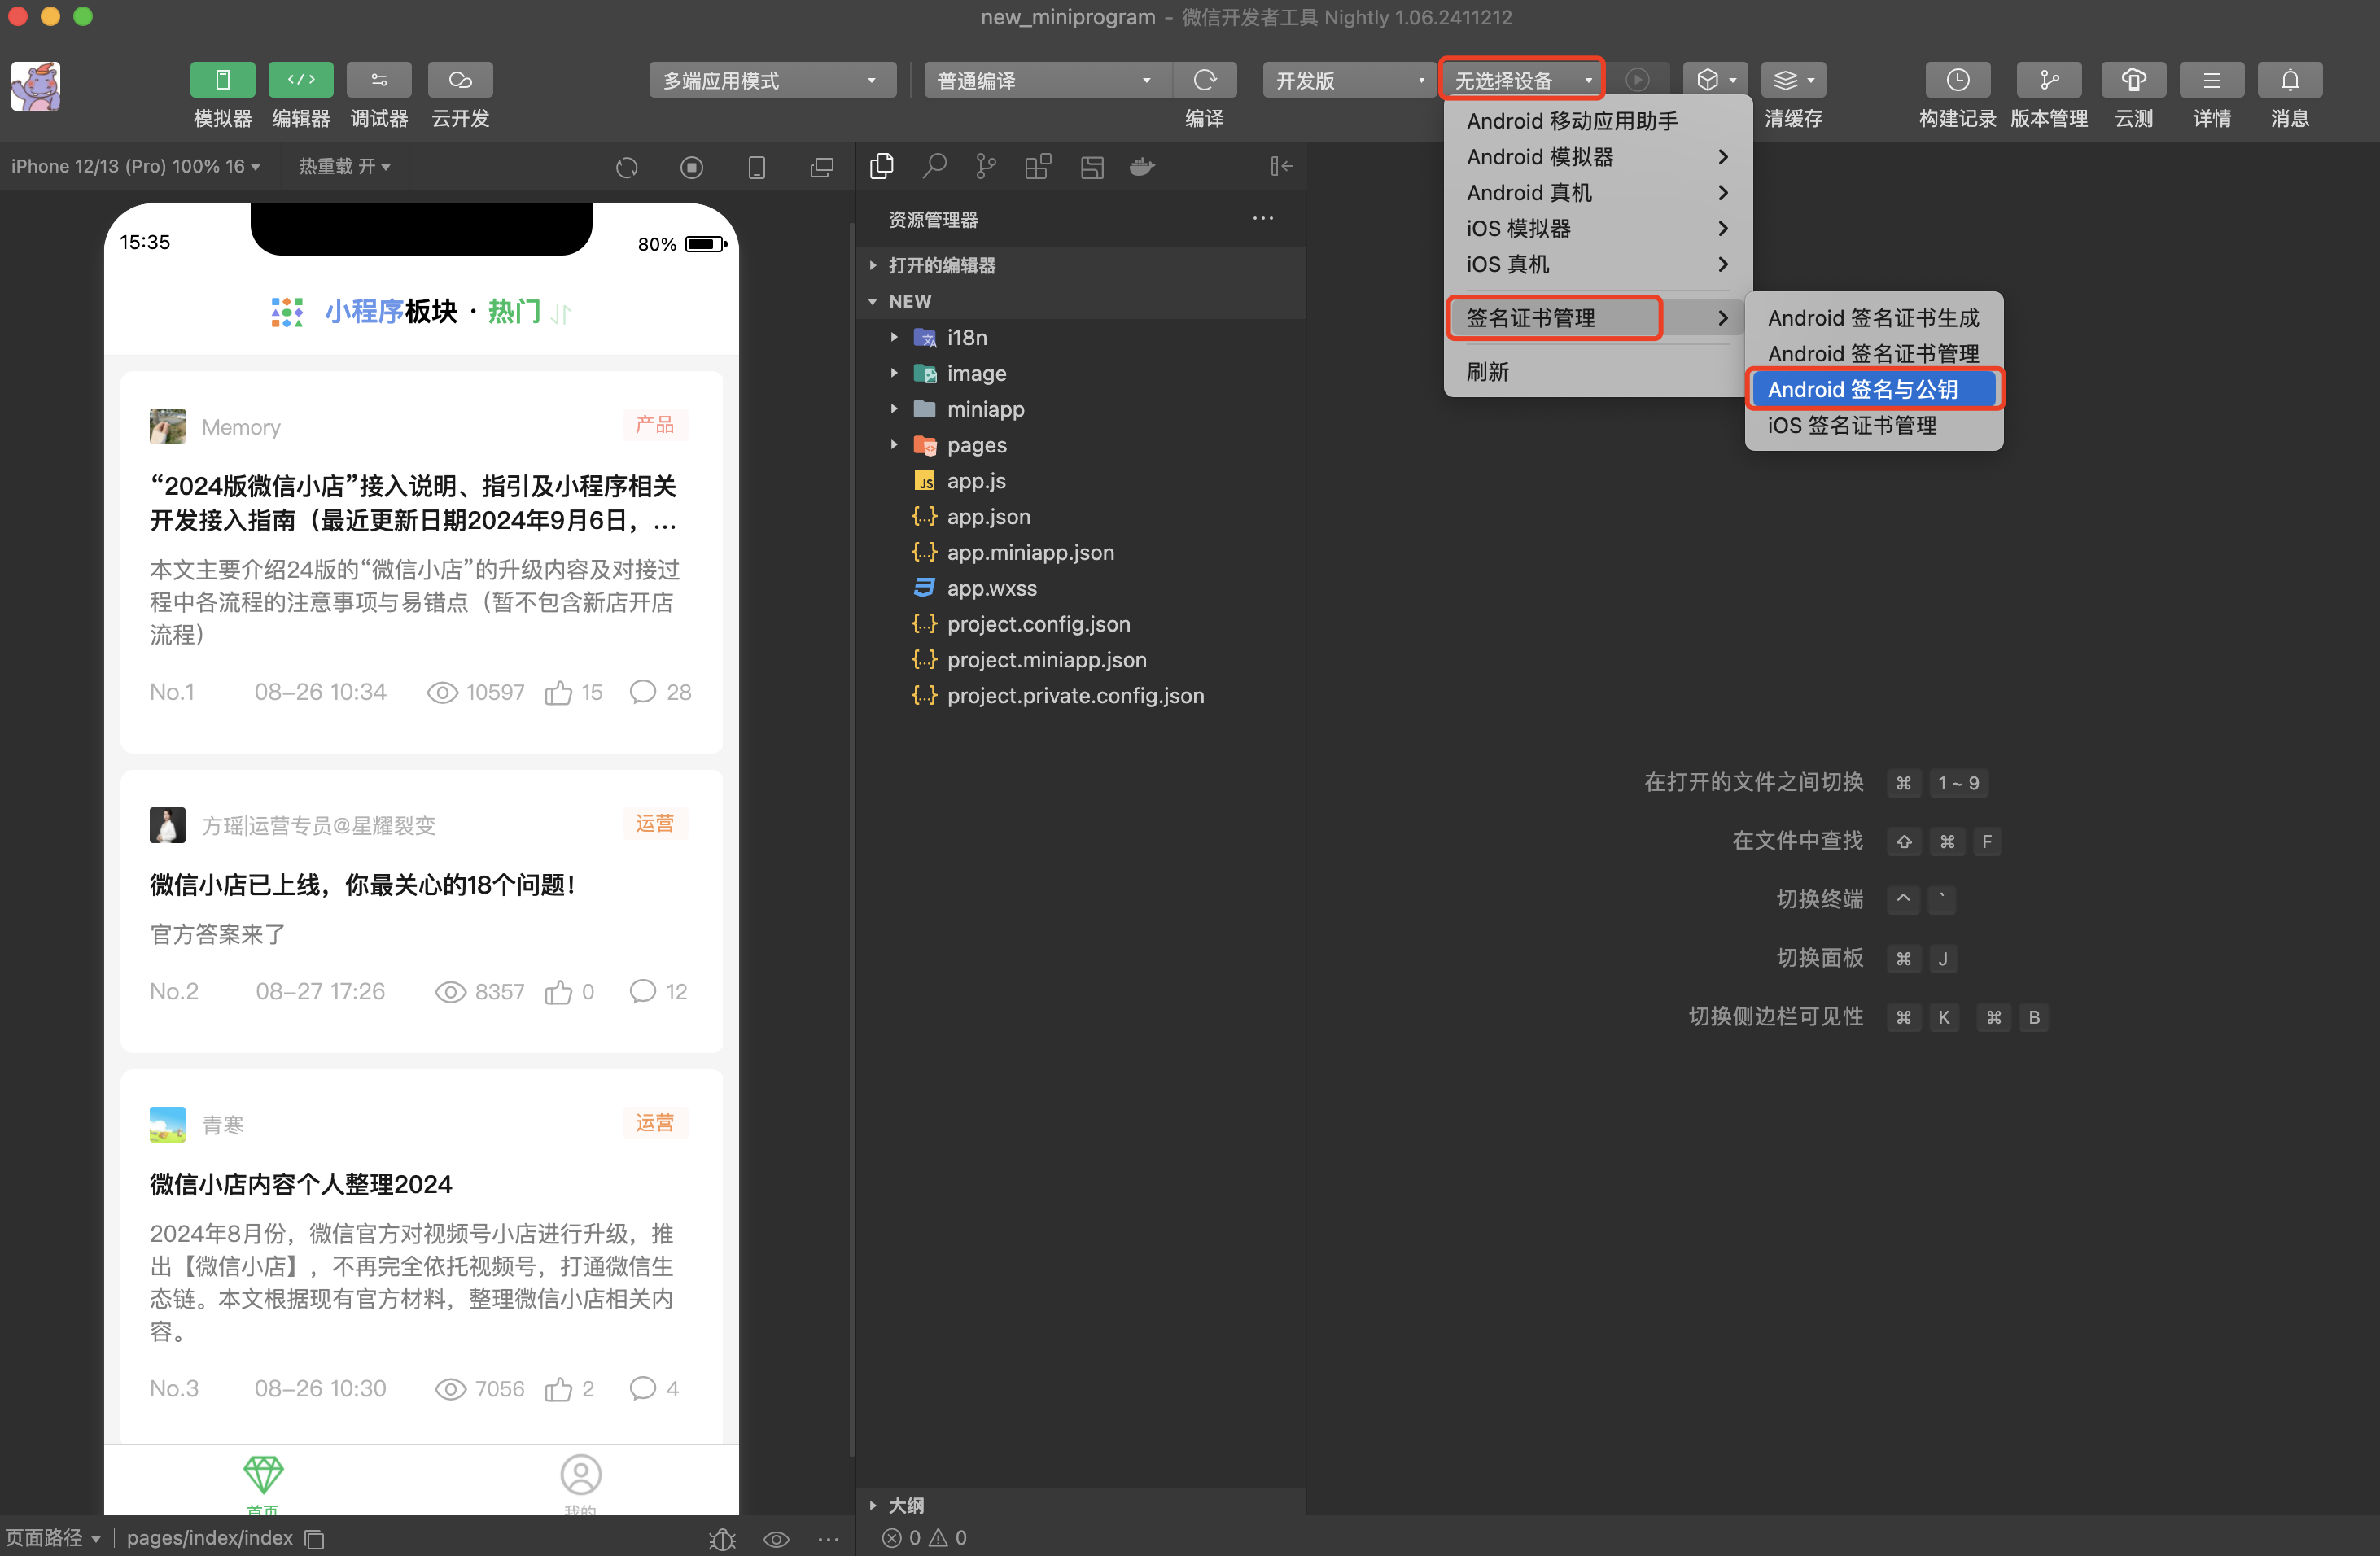Screen dimensions: 2380x1556
Task: Tap the 首页 diamond tab in simulator
Action: [x=263, y=1482]
